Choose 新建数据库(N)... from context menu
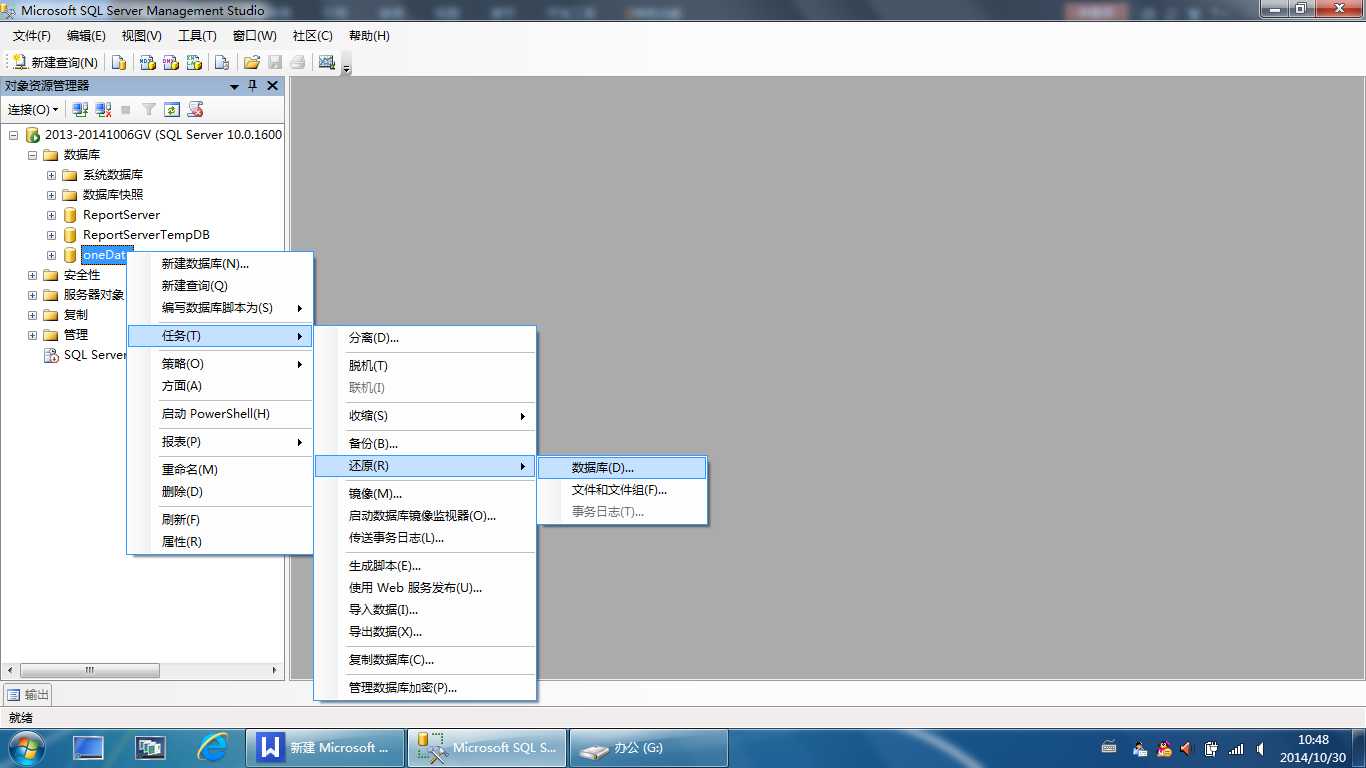Image resolution: width=1366 pixels, height=768 pixels. pos(220,264)
